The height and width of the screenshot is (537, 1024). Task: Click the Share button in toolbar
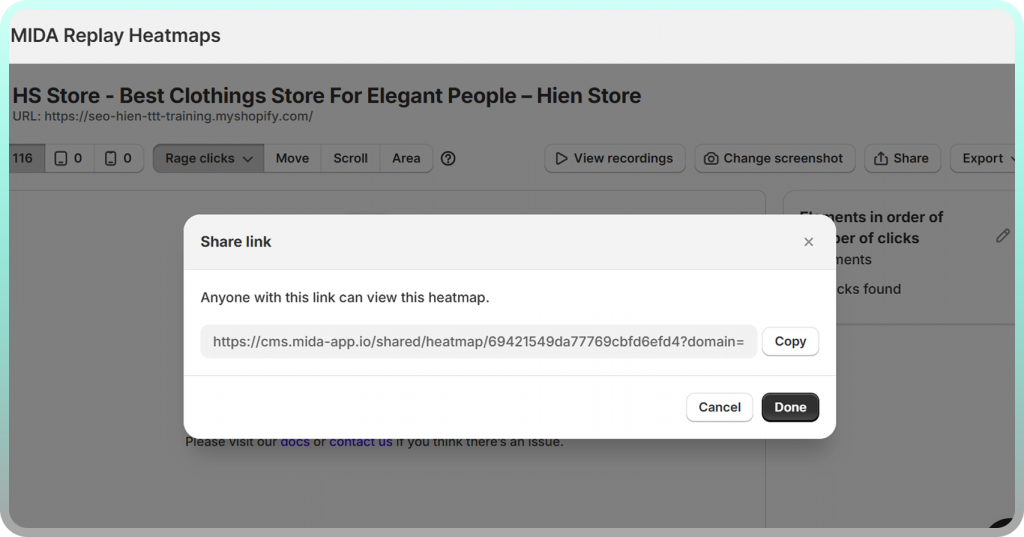pyautogui.click(x=901, y=158)
